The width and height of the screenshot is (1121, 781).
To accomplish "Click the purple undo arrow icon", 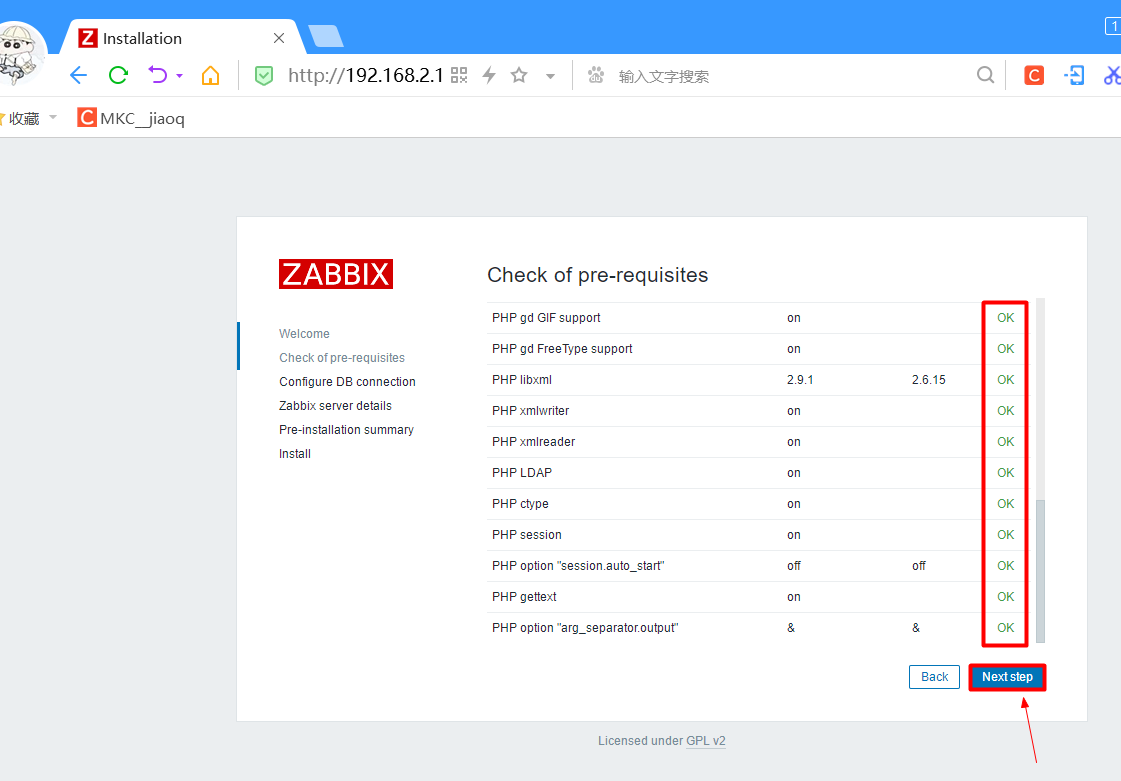I will pos(158,75).
